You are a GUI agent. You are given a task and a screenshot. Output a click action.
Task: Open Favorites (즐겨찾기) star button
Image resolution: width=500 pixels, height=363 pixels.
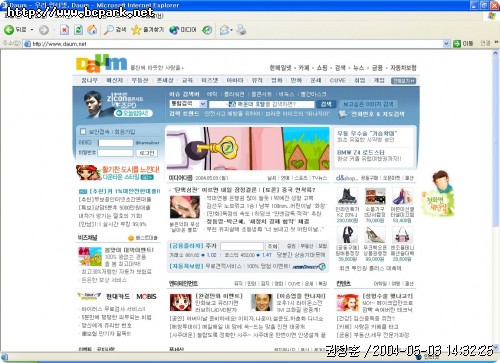147,30
